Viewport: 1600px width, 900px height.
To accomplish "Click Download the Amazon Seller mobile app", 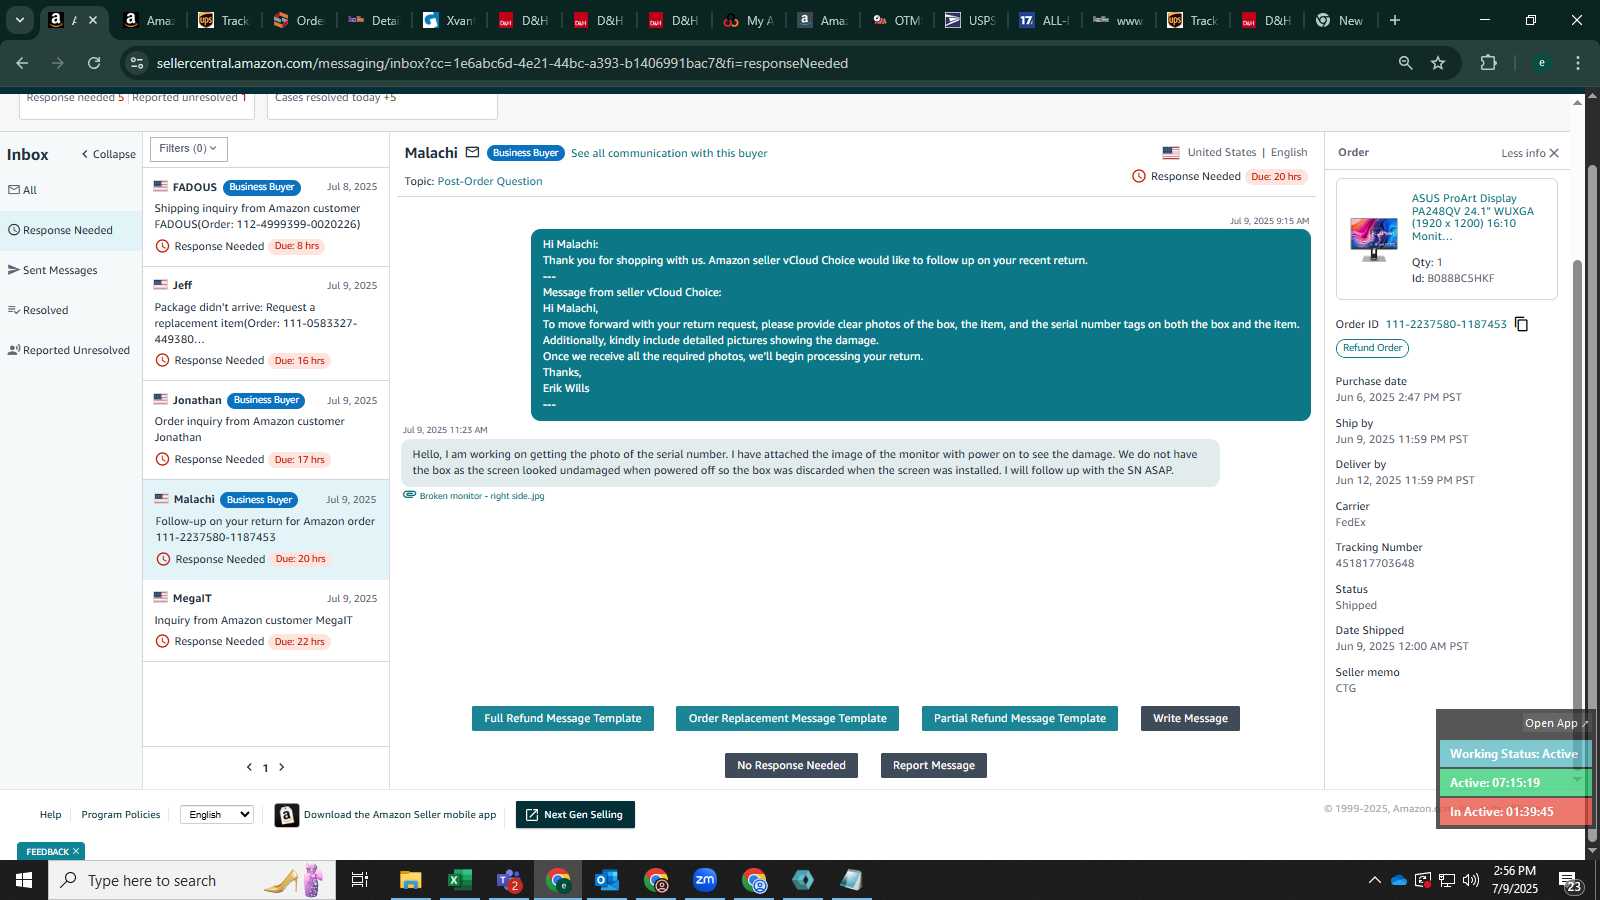I will pyautogui.click(x=399, y=815).
